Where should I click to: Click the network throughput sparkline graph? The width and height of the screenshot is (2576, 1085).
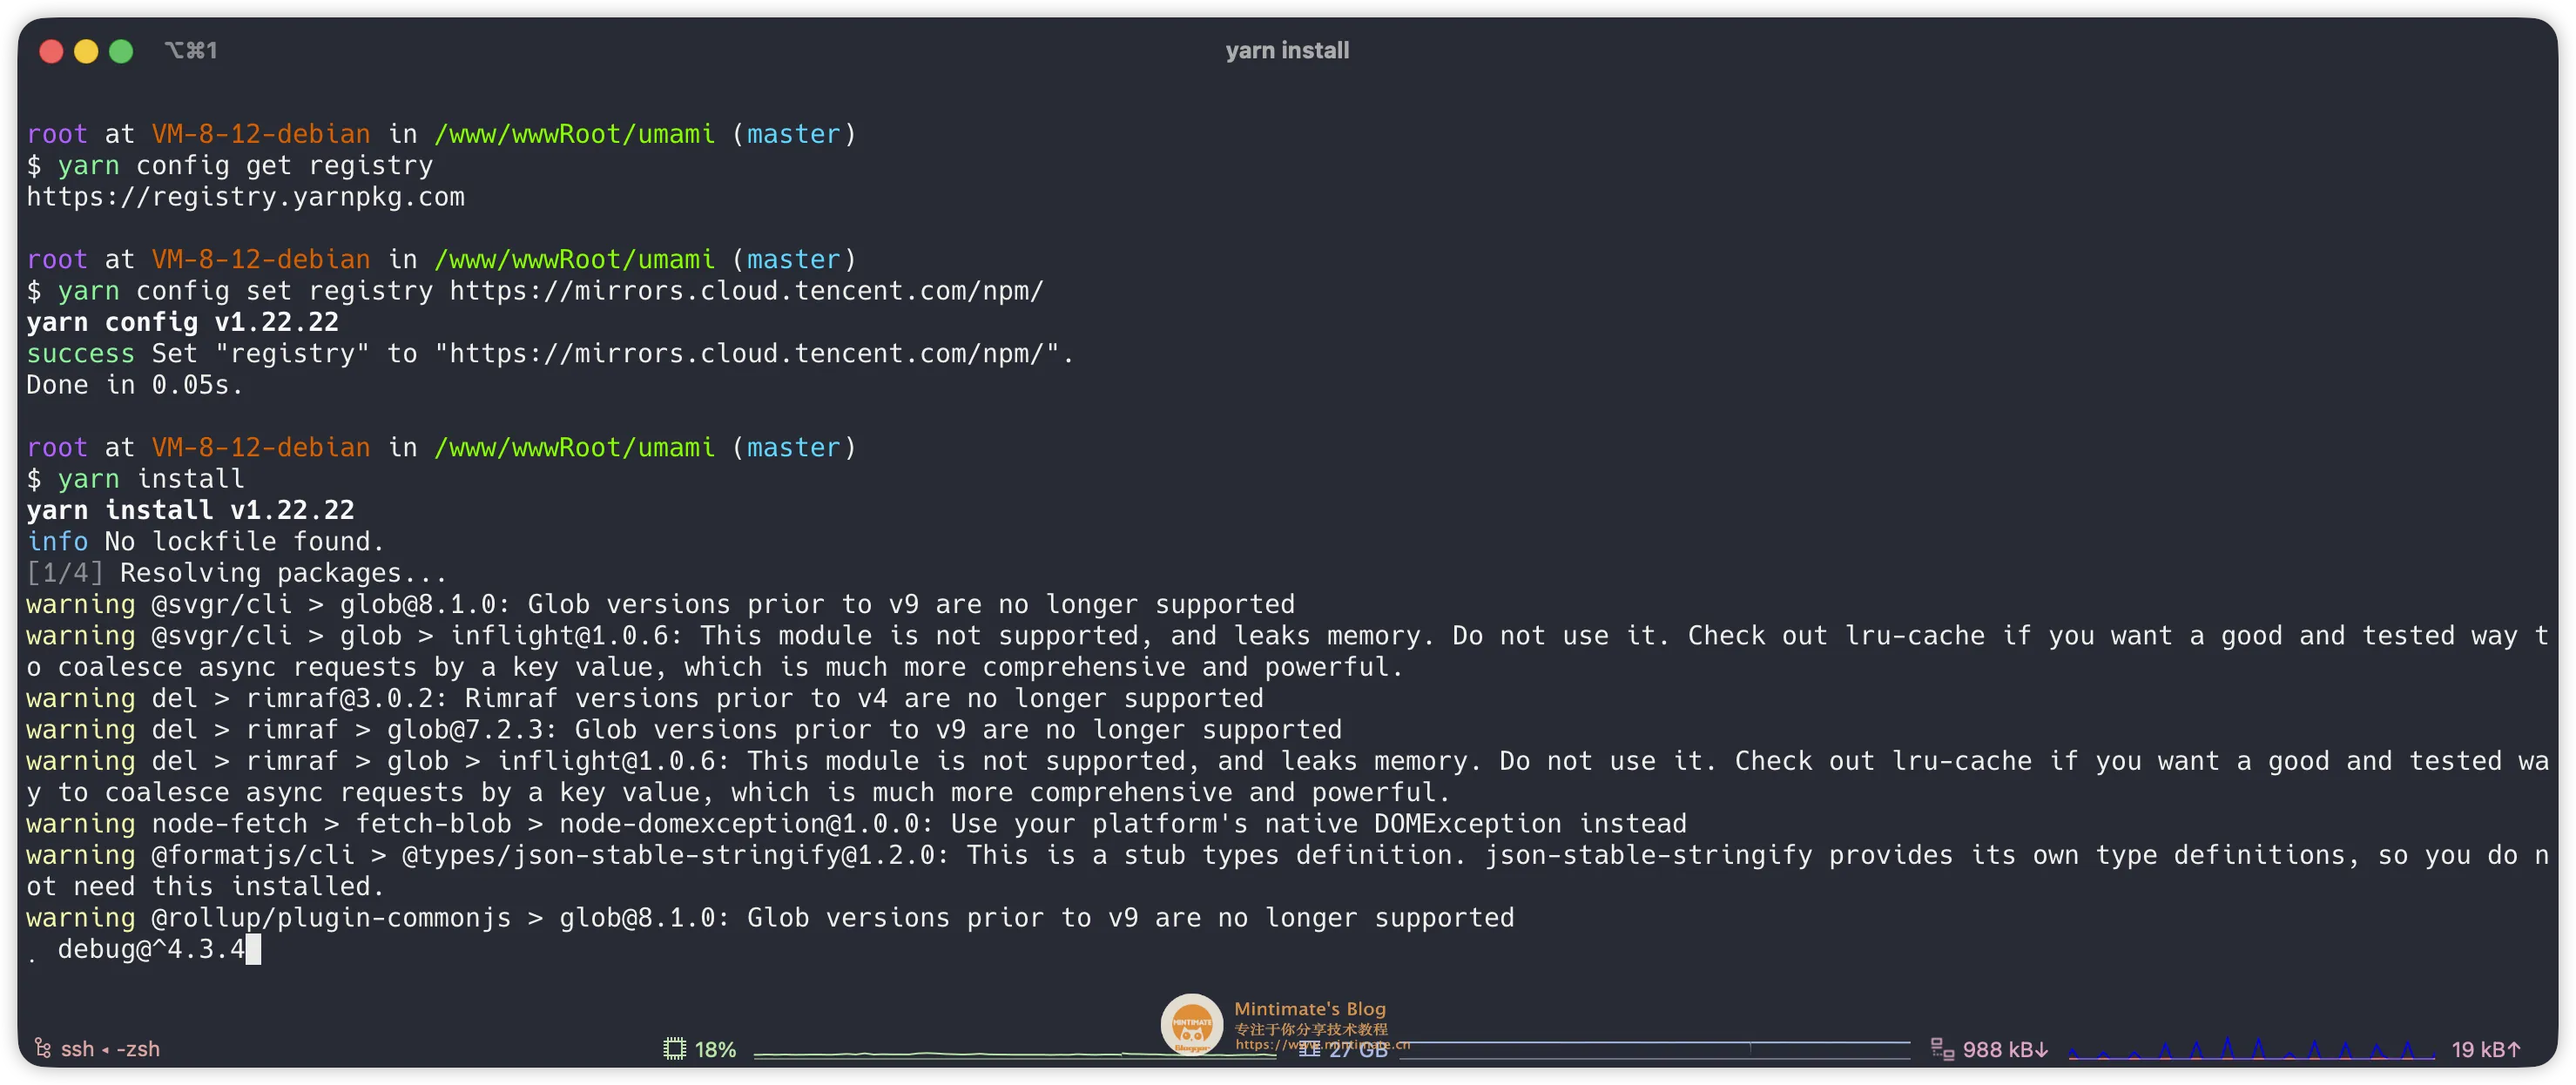click(x=2250, y=1049)
